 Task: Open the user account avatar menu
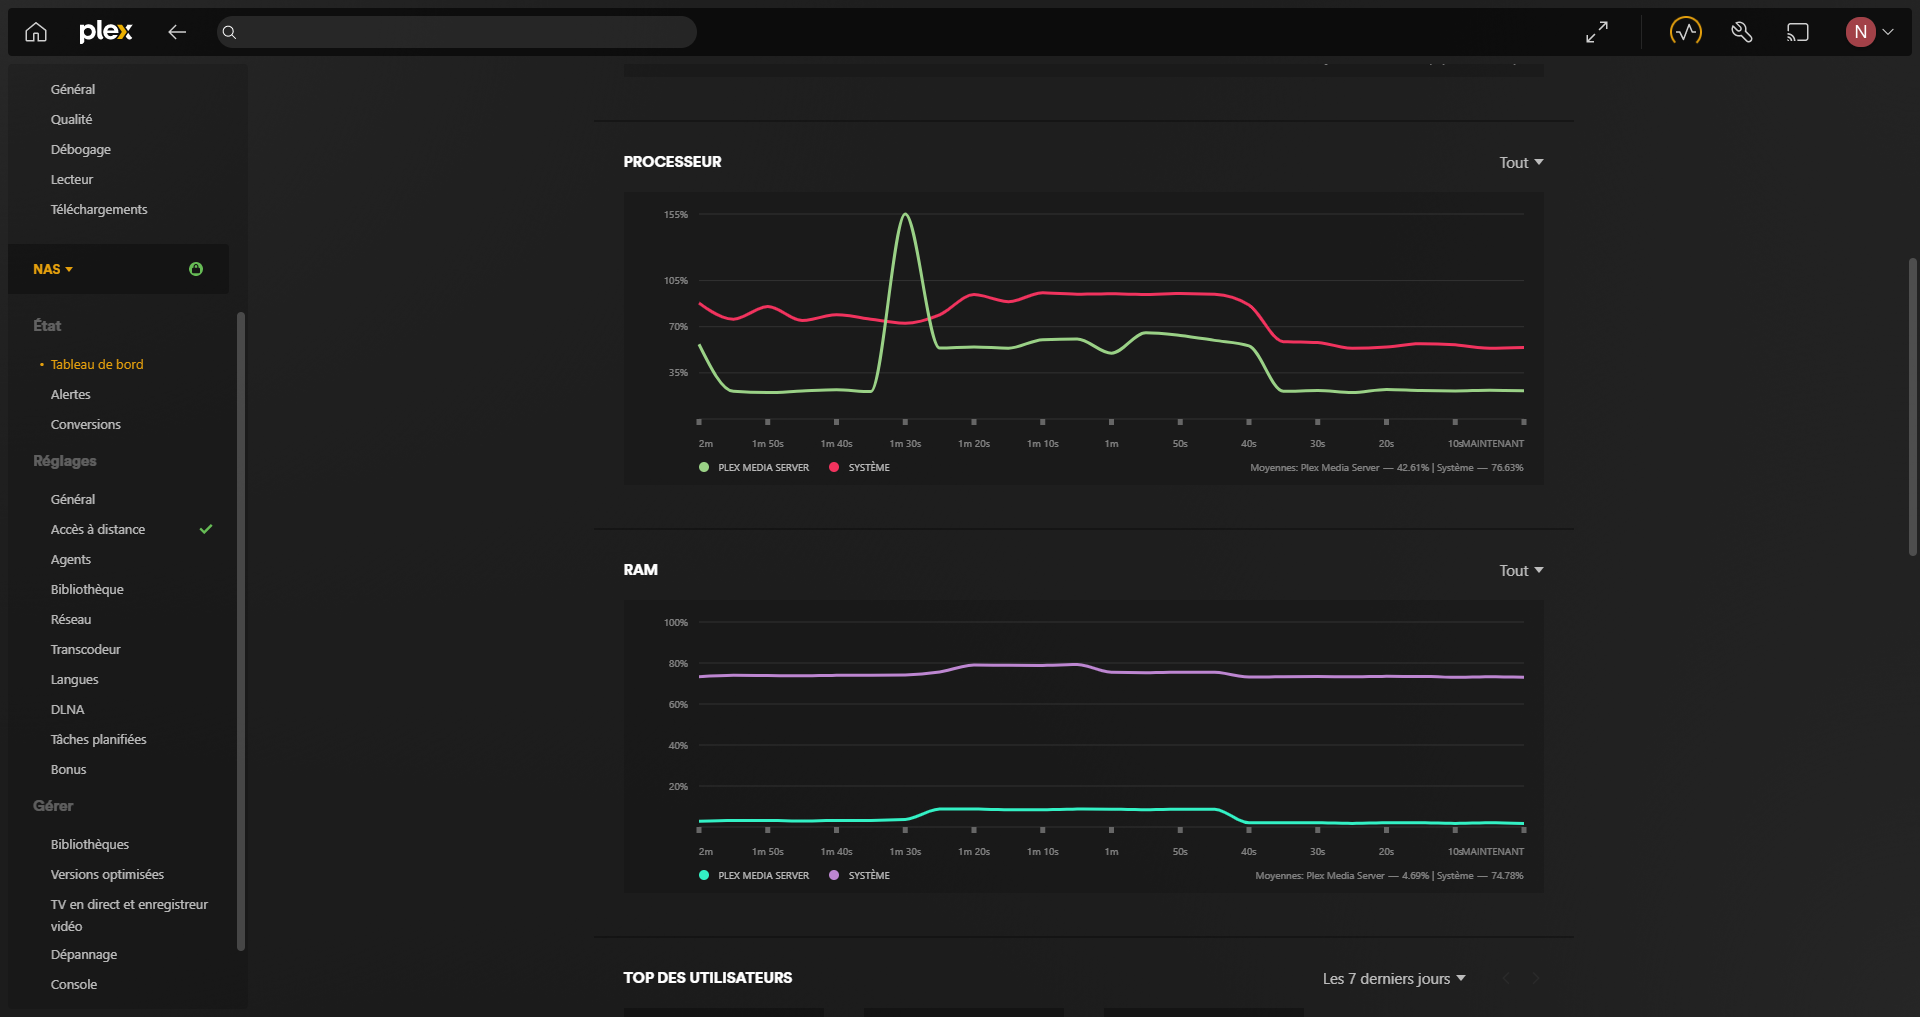1869,32
